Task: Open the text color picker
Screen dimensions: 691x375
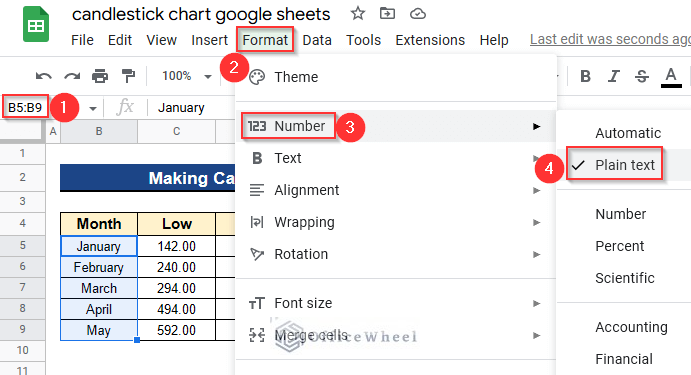Action: click(671, 77)
